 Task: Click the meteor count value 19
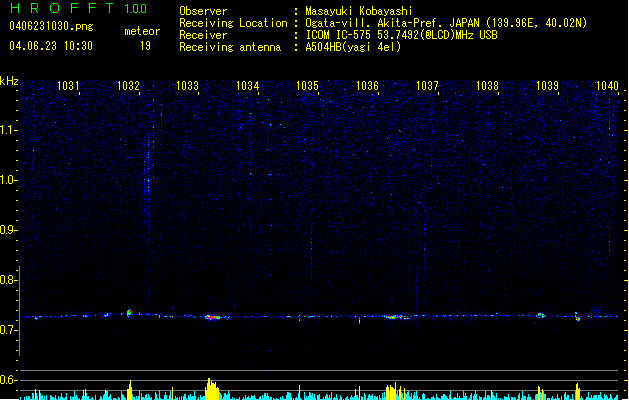145,46
